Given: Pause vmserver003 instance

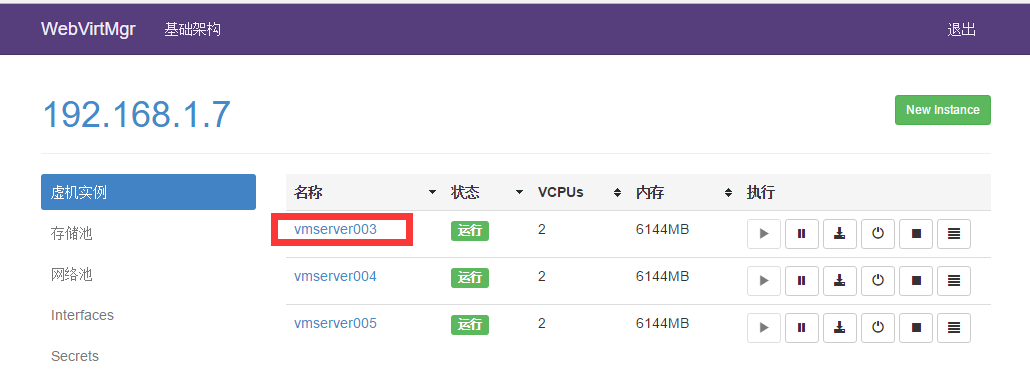Looking at the screenshot, I should (801, 234).
